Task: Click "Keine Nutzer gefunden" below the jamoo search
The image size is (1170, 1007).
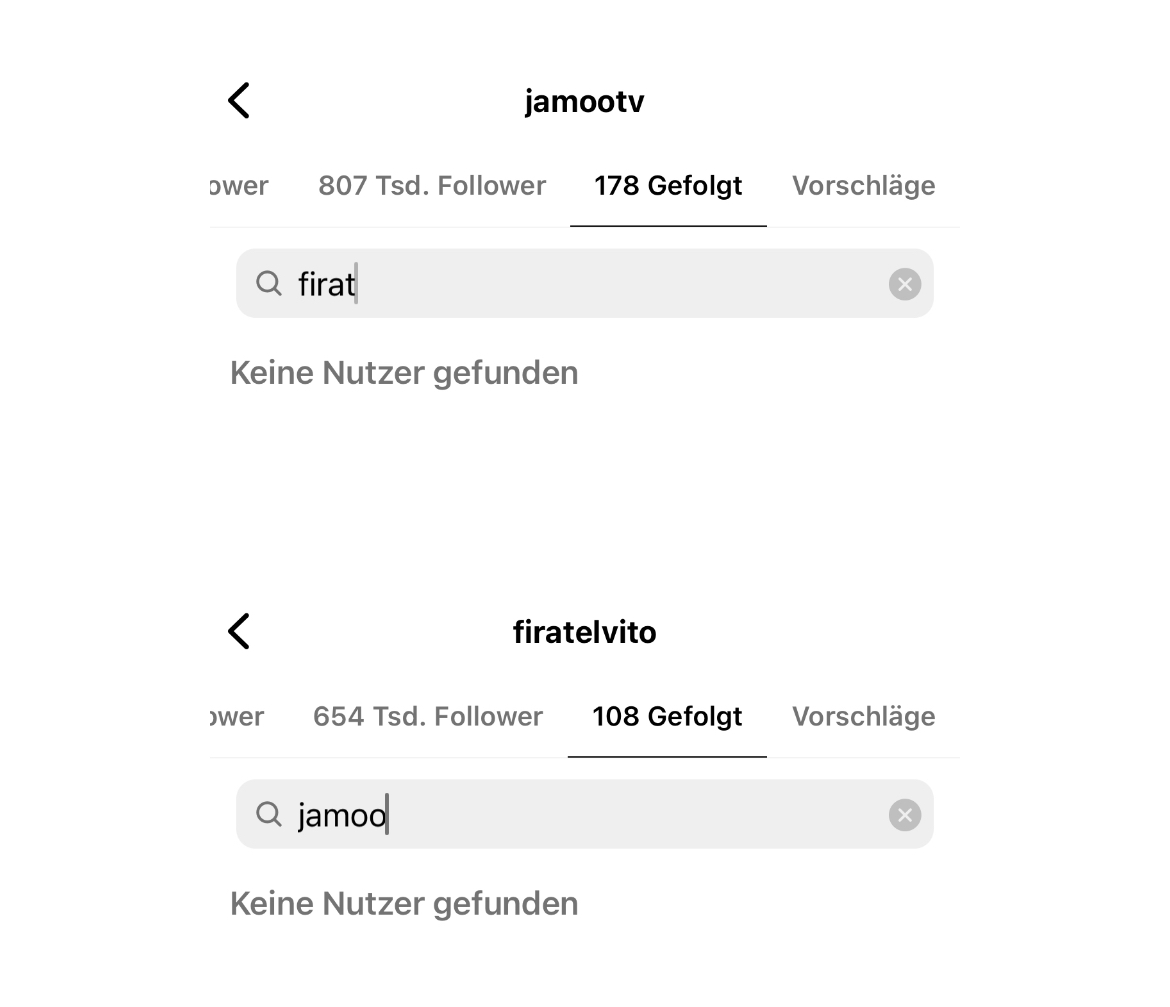Action: pos(404,904)
